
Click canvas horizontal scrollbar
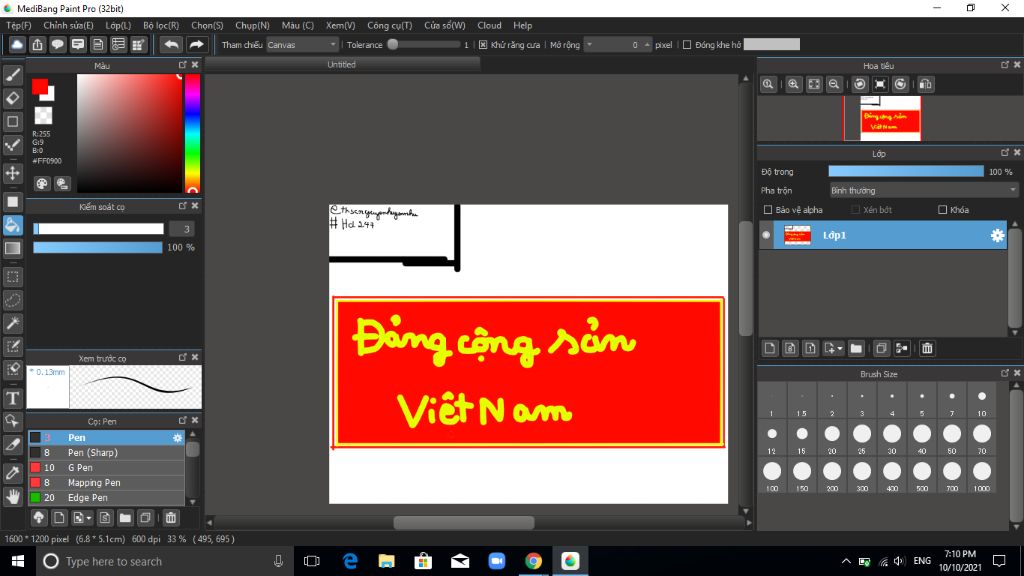pos(464,522)
